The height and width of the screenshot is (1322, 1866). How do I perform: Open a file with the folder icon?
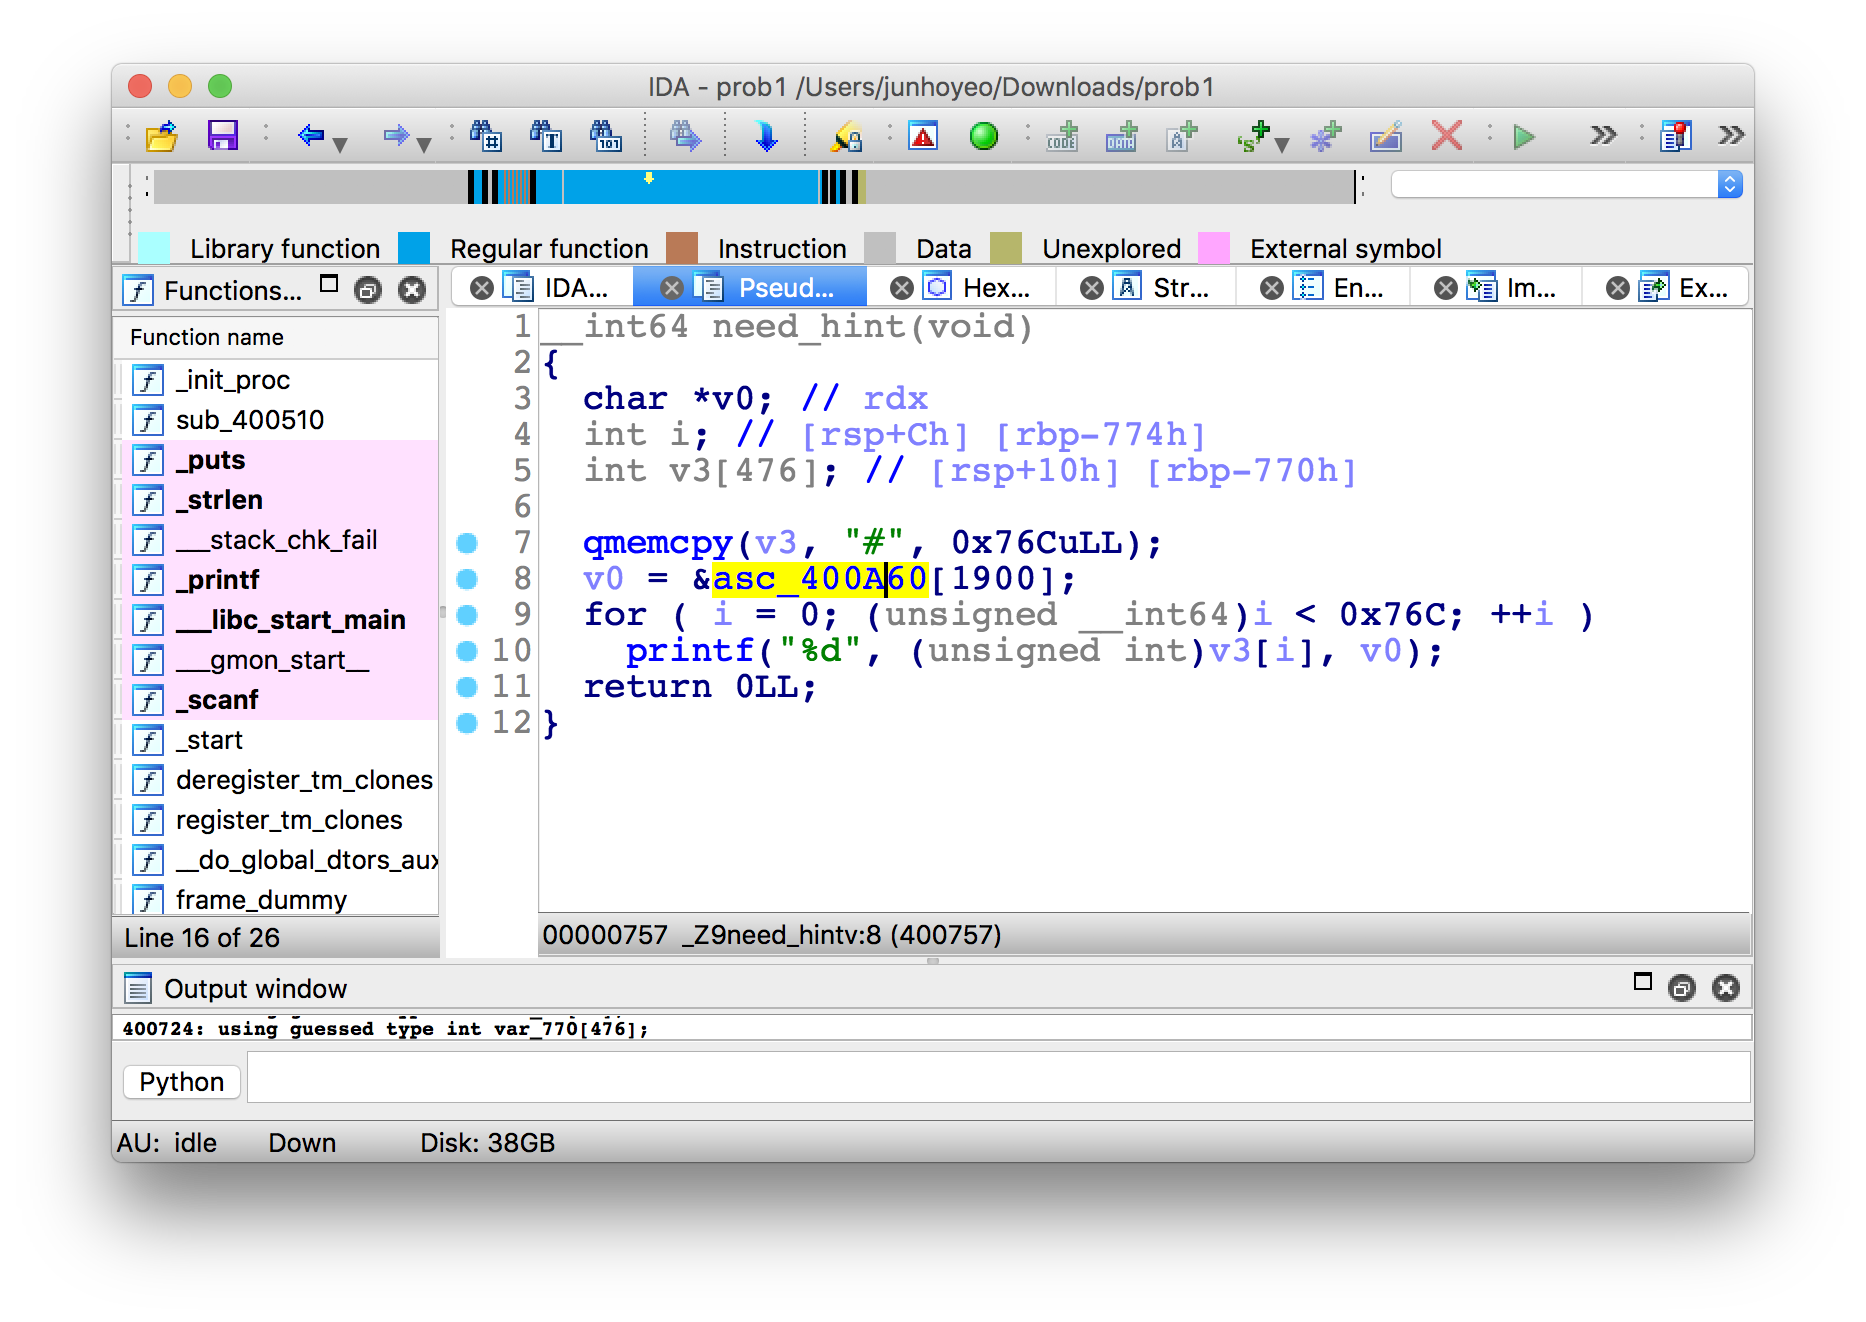point(161,136)
